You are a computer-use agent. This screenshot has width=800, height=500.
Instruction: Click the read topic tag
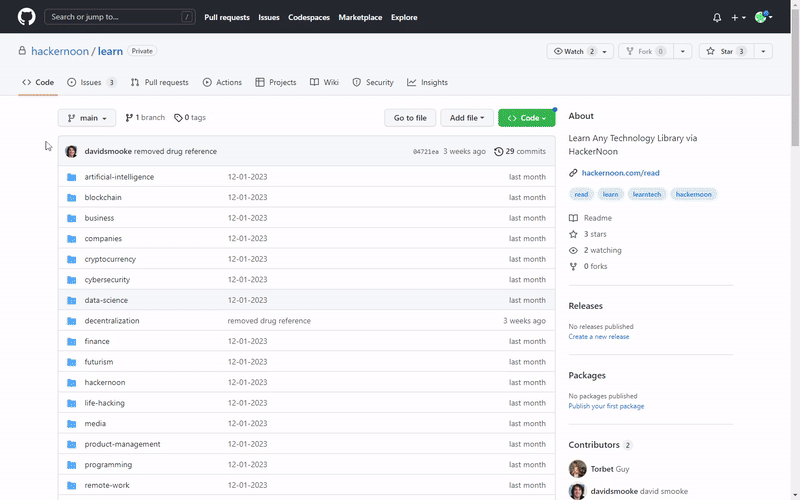(x=581, y=194)
